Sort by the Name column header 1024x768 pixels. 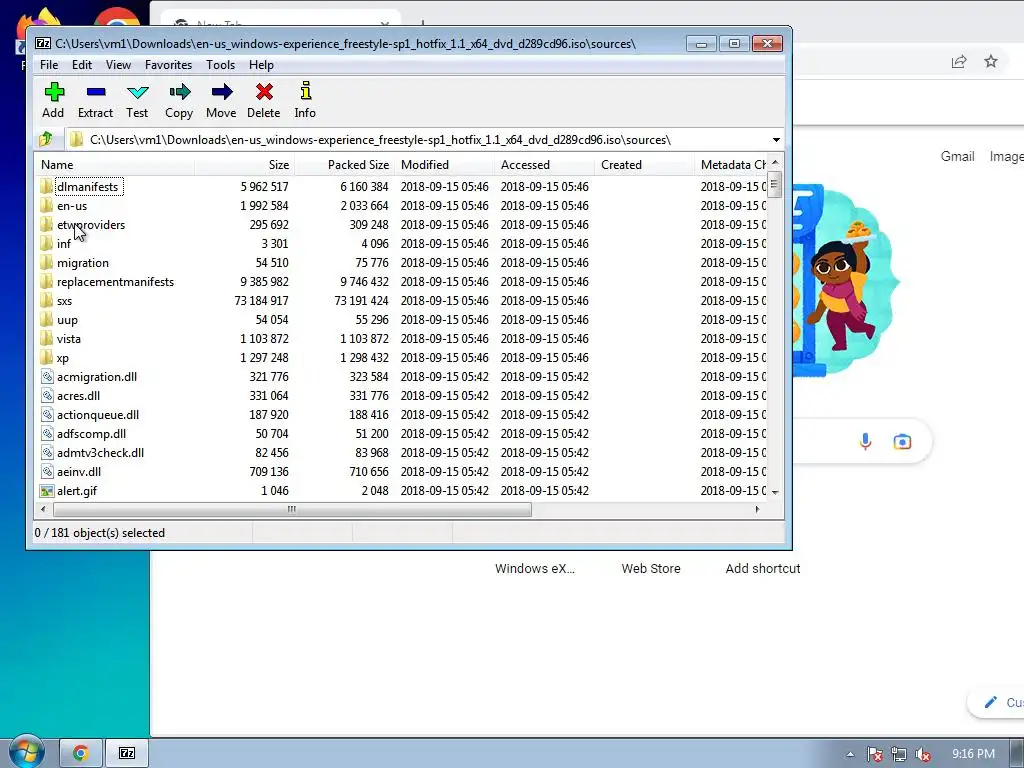[x=114, y=165]
